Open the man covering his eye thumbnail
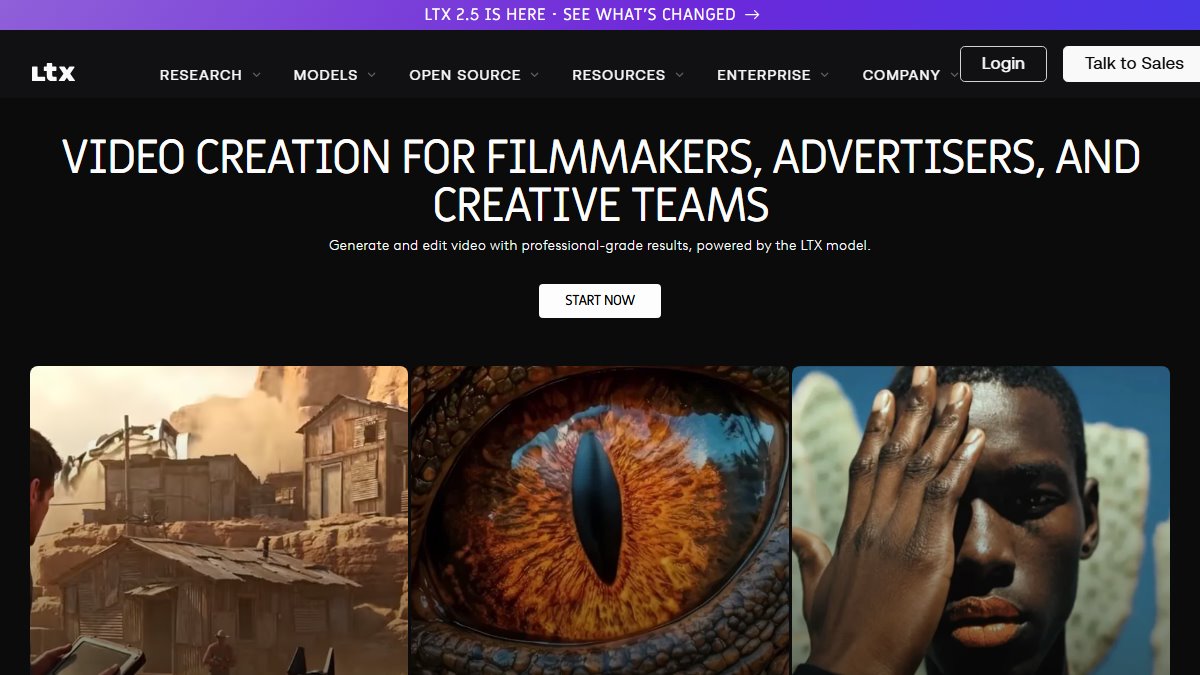Screen dimensions: 1200x675 981,520
